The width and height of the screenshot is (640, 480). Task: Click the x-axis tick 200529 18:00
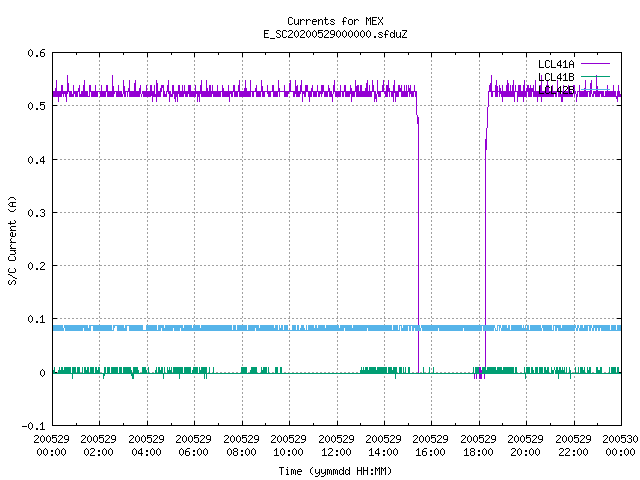[478, 446]
